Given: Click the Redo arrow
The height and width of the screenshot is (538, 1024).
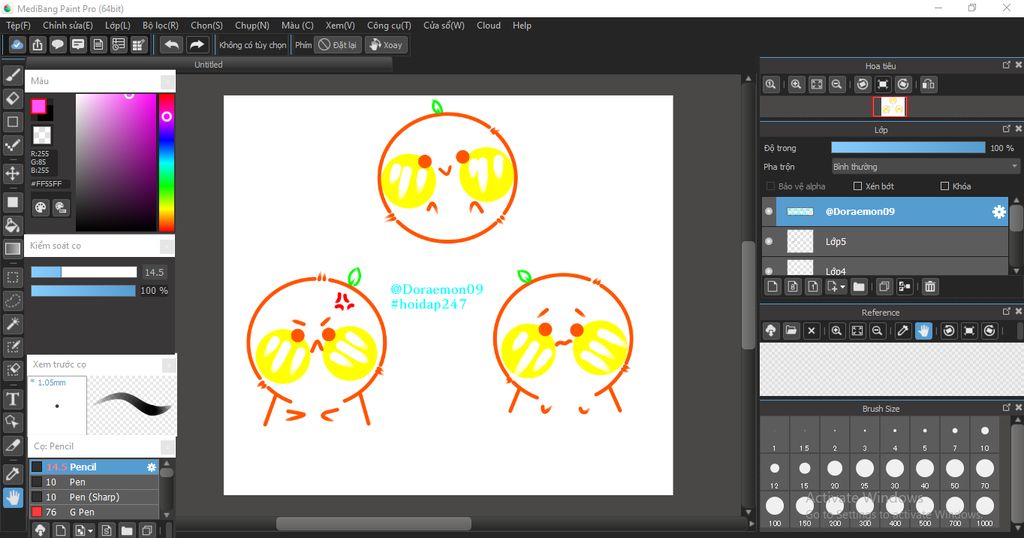Looking at the screenshot, I should (x=196, y=44).
